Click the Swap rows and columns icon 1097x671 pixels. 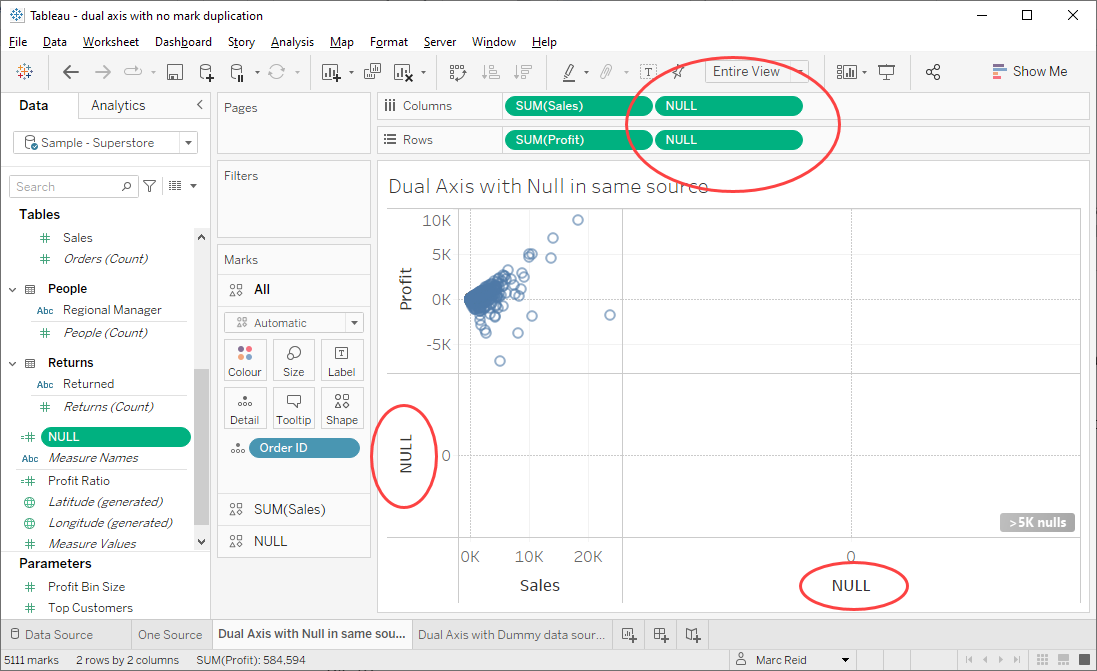click(x=458, y=72)
